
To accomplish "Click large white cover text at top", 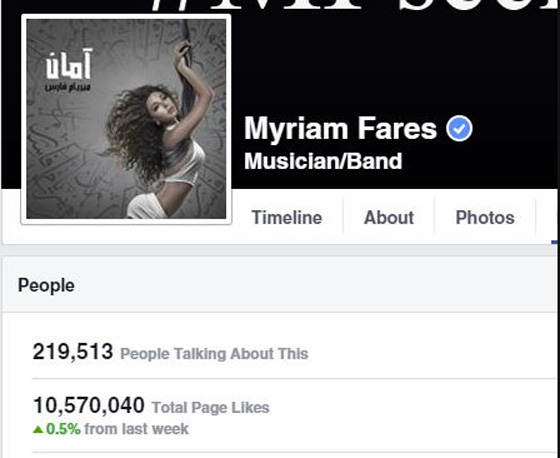I will coord(354,5).
